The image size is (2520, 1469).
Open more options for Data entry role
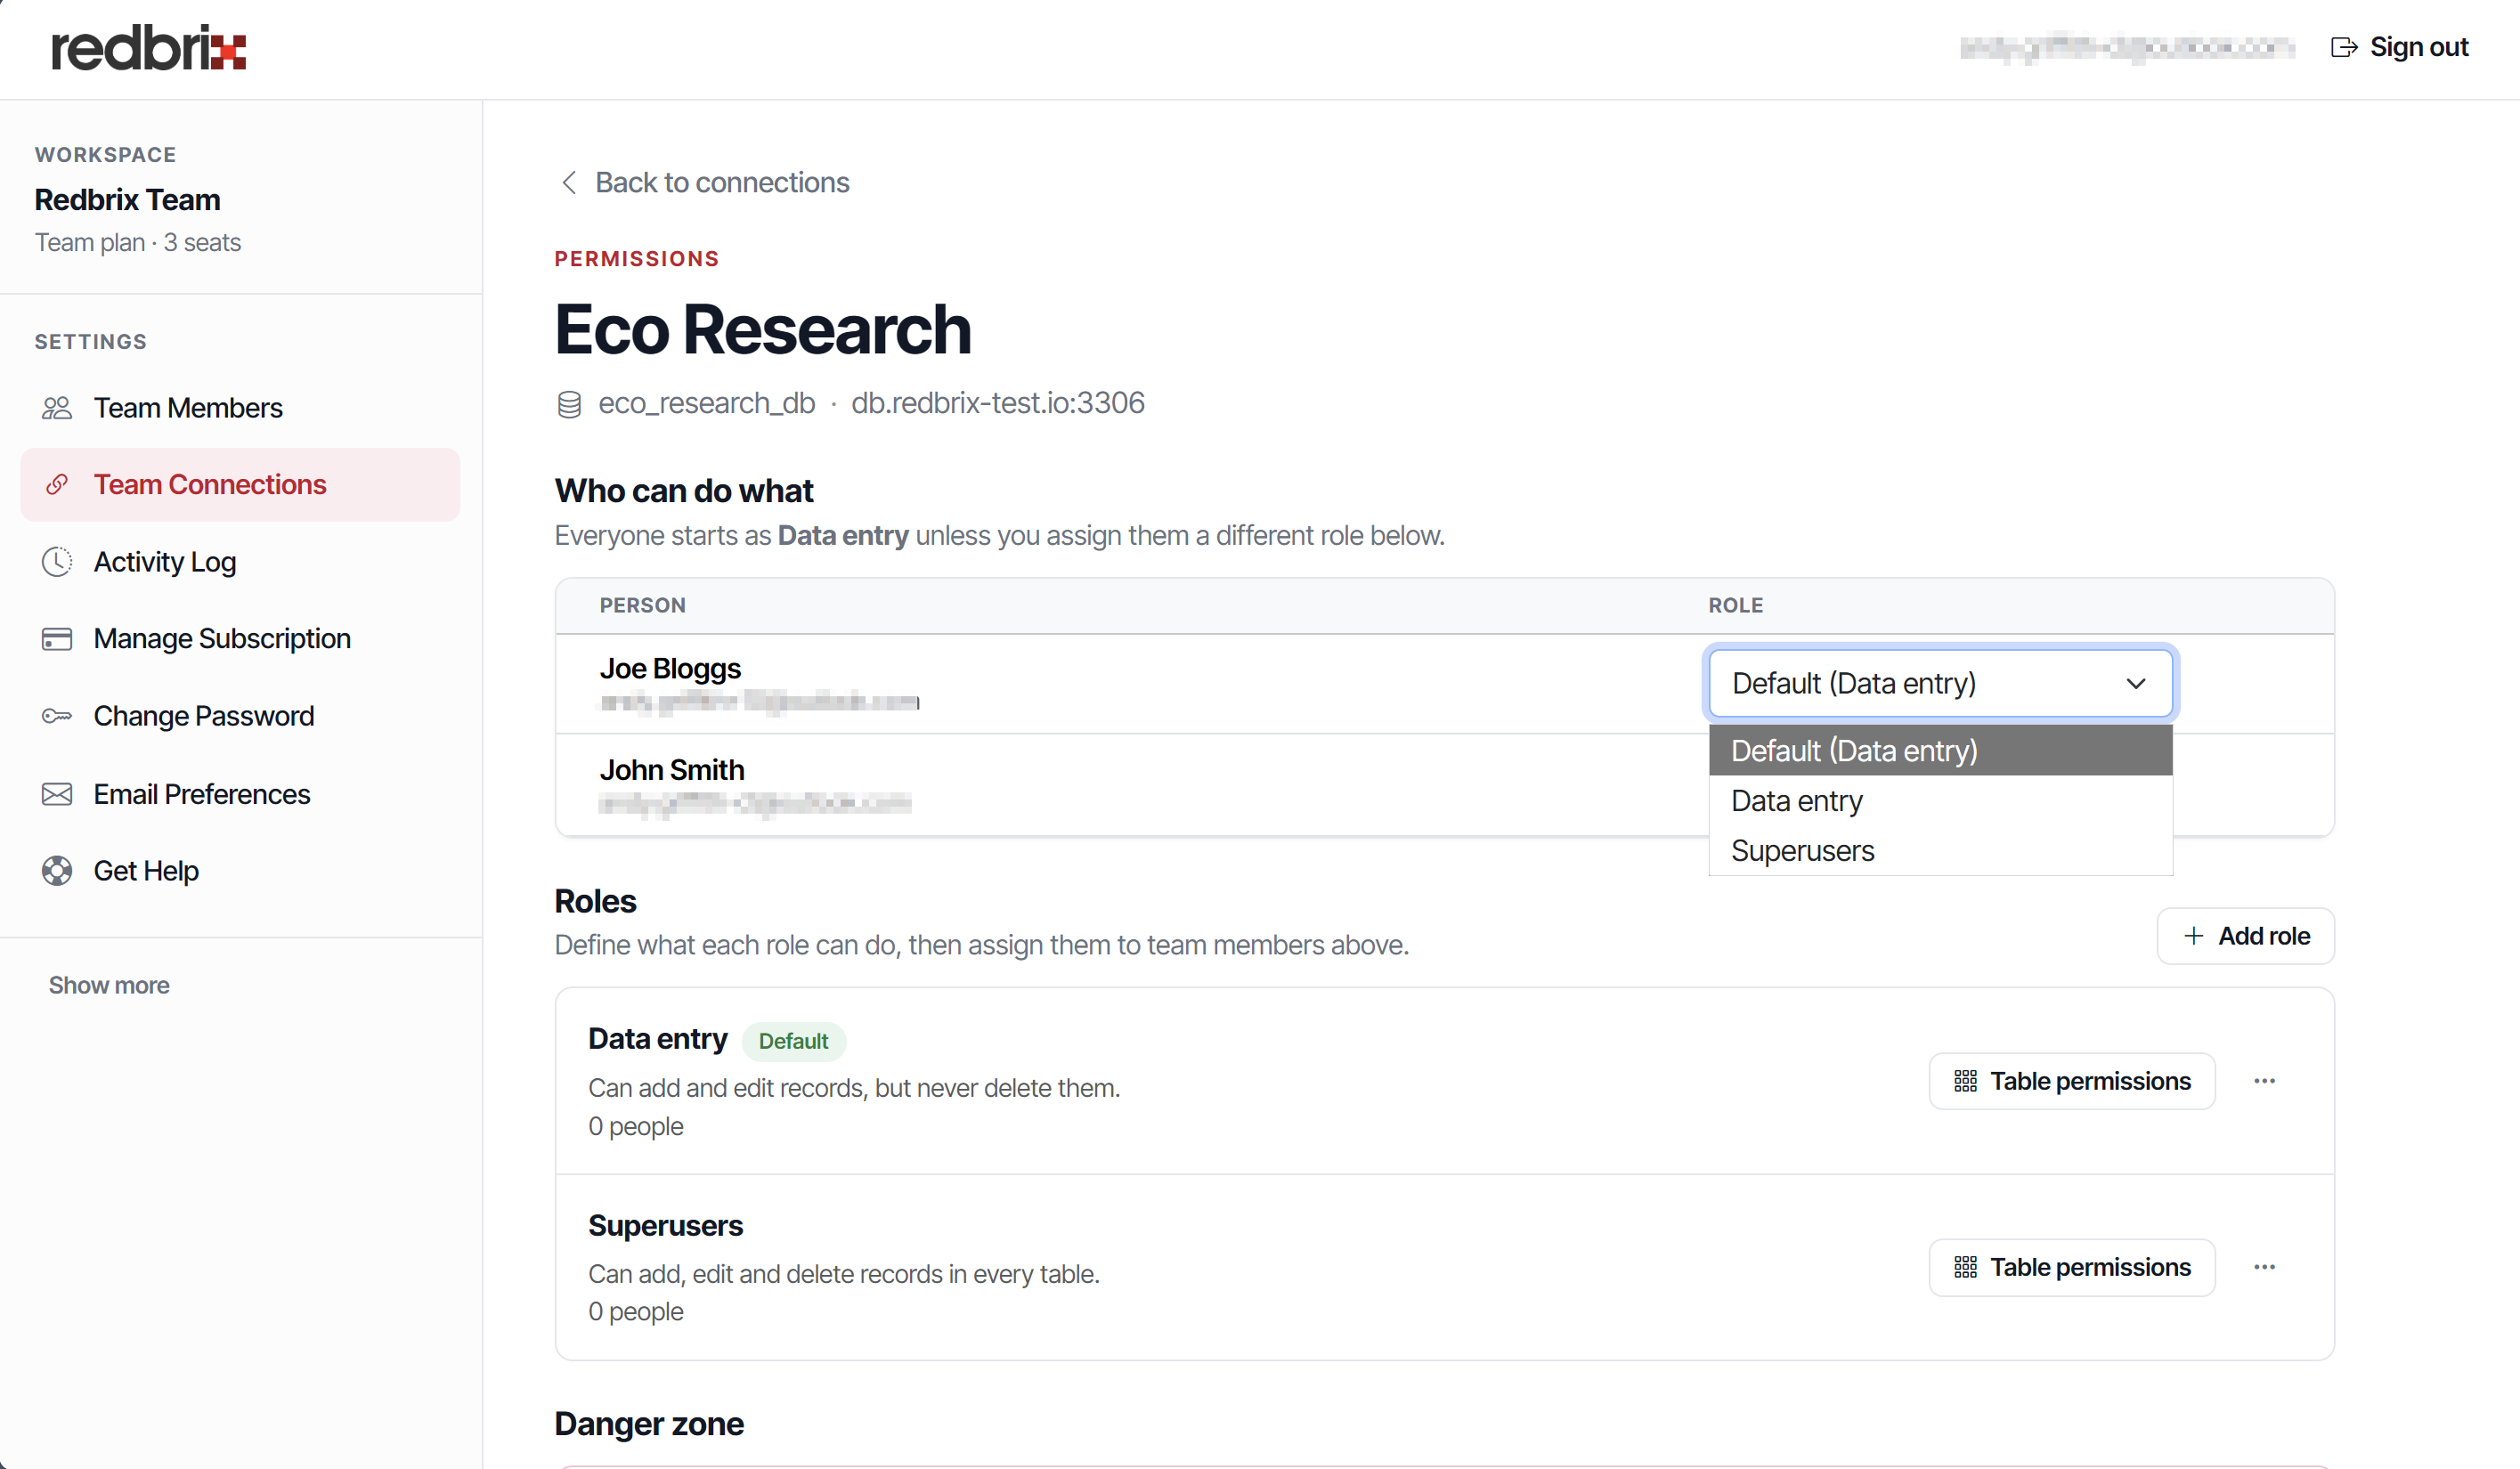(x=2265, y=1081)
